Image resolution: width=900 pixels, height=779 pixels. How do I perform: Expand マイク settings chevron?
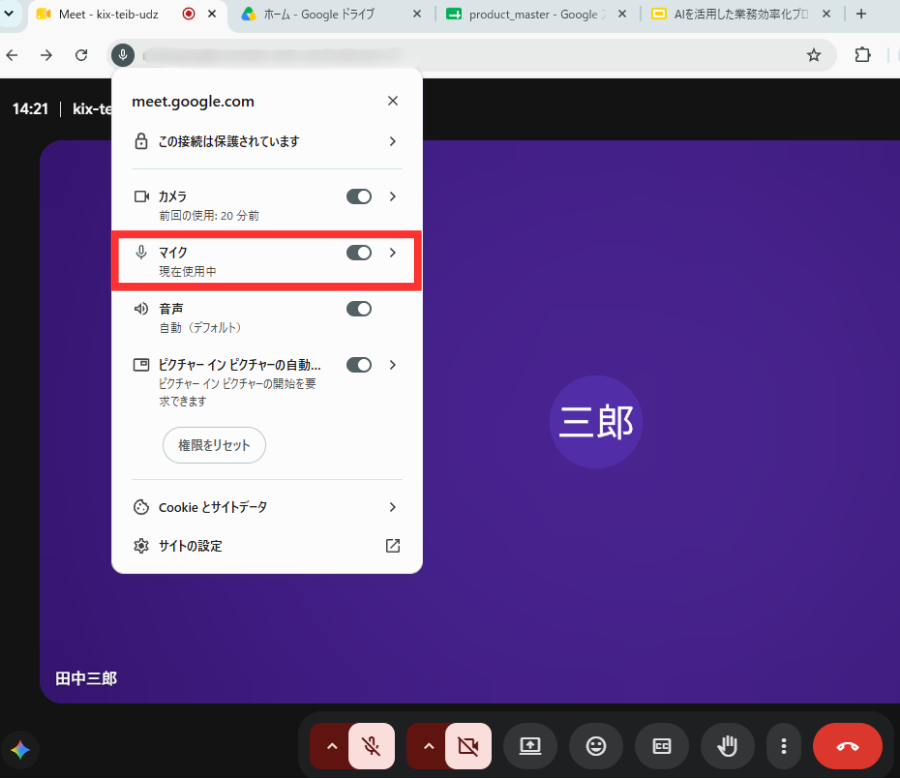[393, 253]
